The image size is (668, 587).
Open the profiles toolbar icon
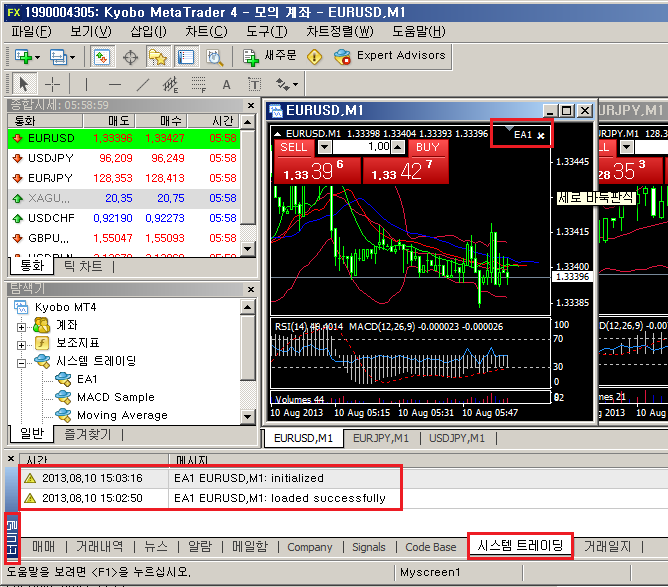click(x=58, y=57)
